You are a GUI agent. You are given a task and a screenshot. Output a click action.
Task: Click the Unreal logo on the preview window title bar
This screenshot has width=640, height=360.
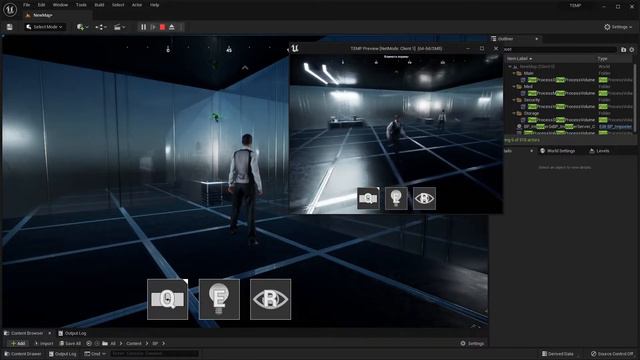click(295, 48)
